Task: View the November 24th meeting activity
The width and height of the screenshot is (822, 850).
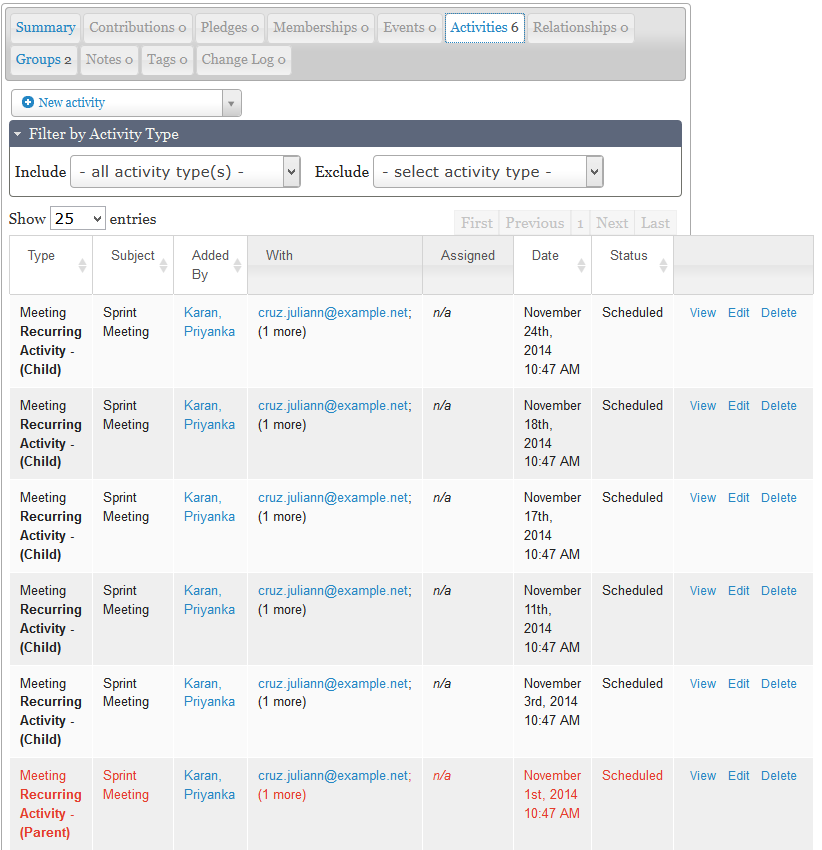Action: tap(703, 313)
